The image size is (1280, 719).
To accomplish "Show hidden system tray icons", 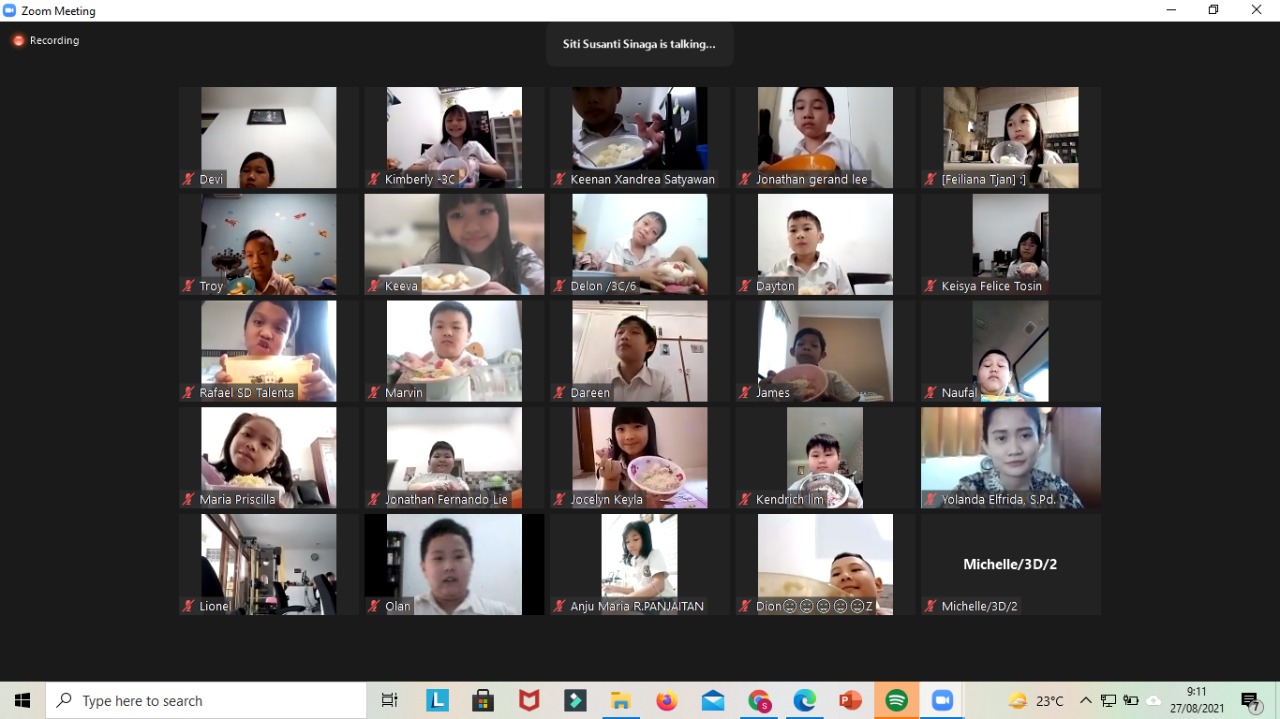I will [x=1086, y=701].
